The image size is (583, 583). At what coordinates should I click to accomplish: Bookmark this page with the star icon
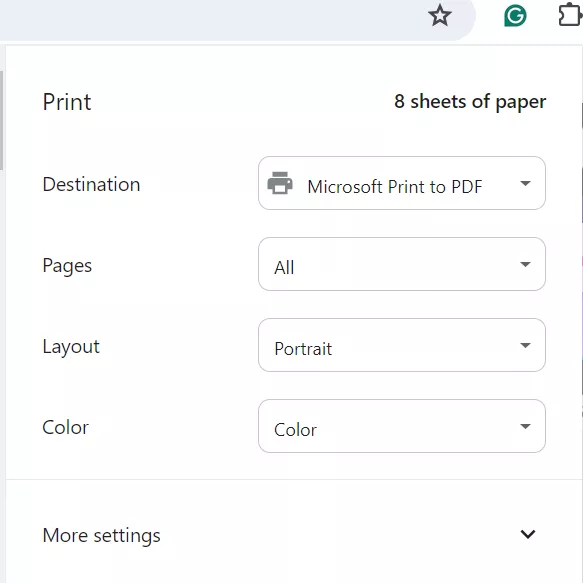coord(440,16)
